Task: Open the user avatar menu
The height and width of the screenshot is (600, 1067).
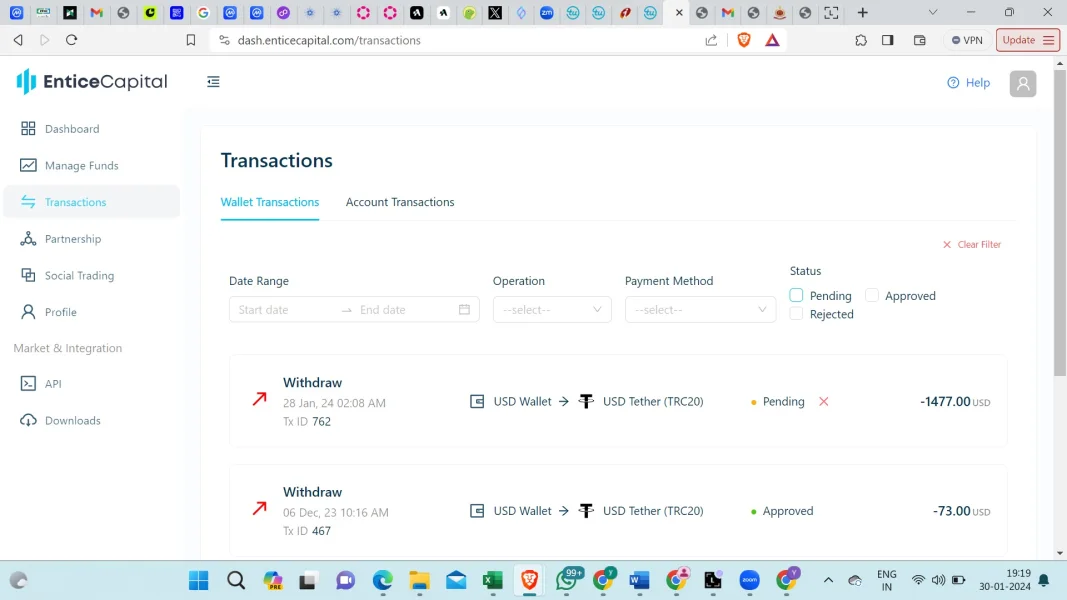Action: [x=1023, y=84]
